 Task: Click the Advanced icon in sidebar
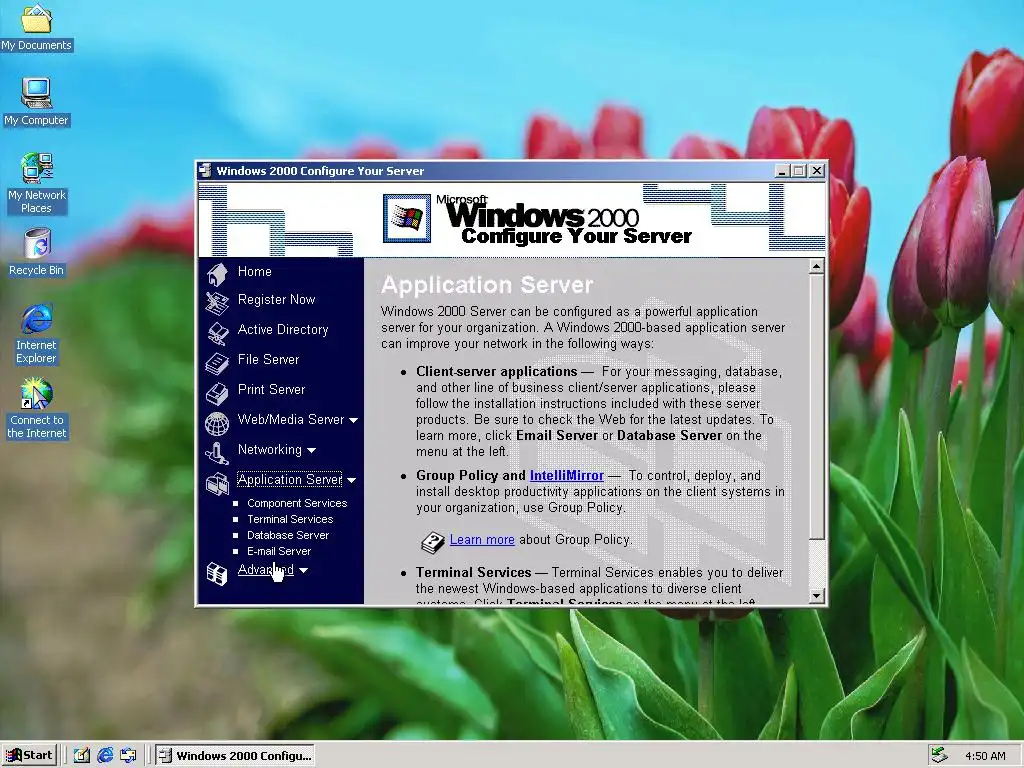pyautogui.click(x=217, y=574)
